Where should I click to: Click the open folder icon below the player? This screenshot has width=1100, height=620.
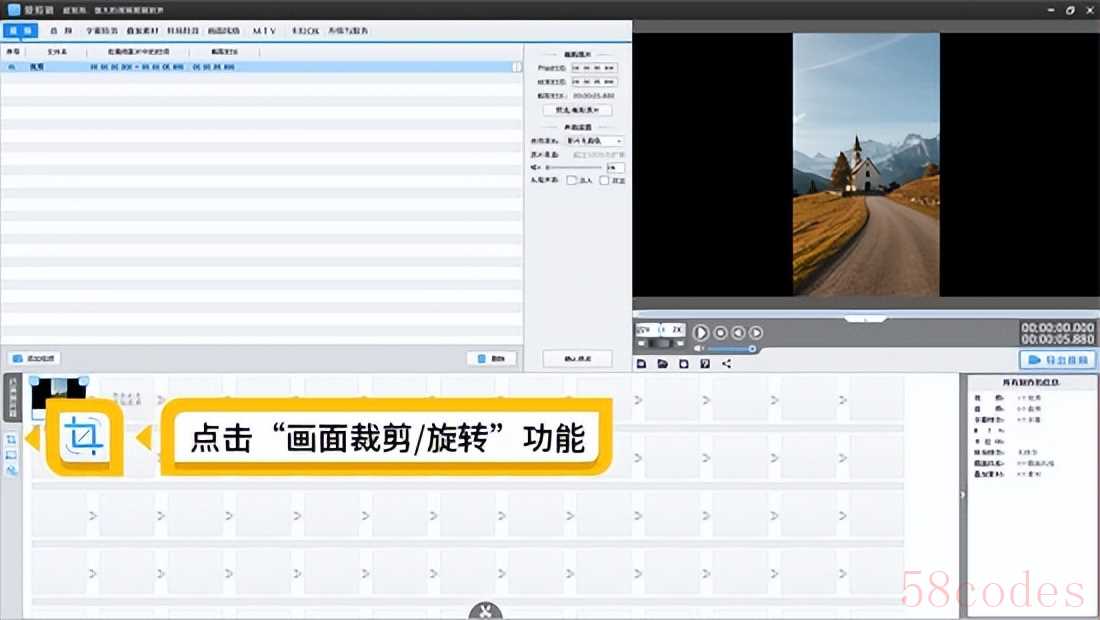tap(662, 364)
